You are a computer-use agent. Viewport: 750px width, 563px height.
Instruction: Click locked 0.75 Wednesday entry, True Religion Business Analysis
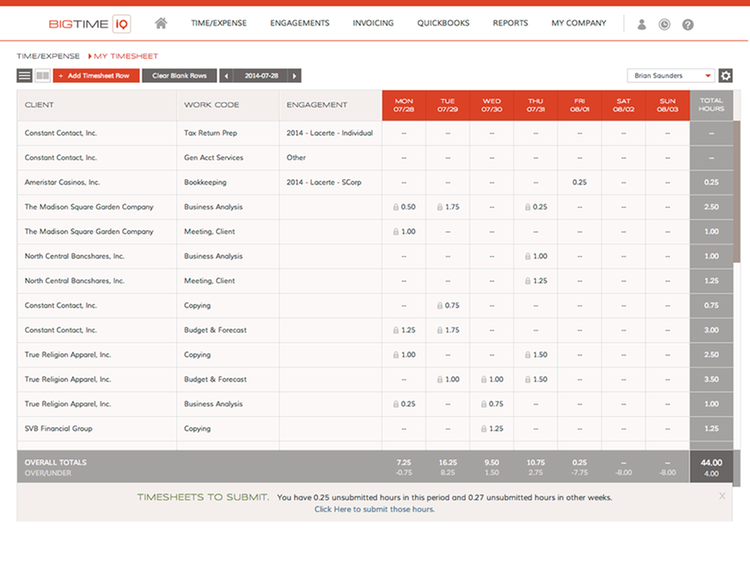pos(492,404)
